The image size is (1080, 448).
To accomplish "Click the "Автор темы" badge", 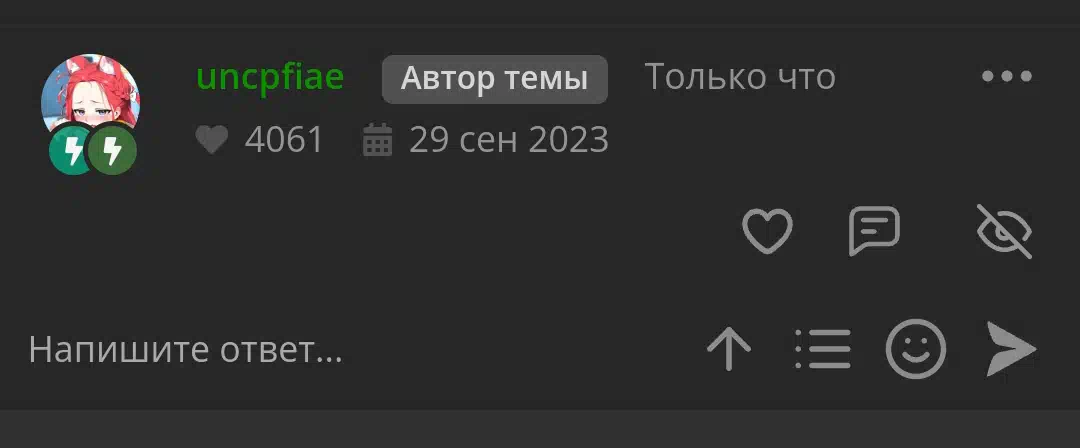I will 495,79.
